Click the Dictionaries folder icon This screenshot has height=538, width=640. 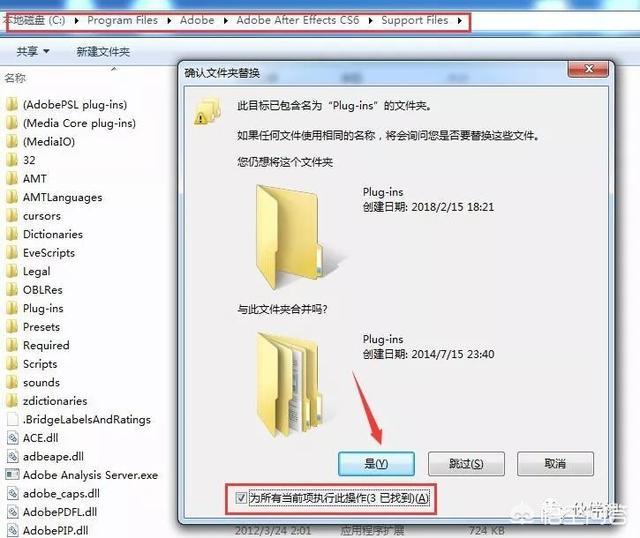pos(12,234)
